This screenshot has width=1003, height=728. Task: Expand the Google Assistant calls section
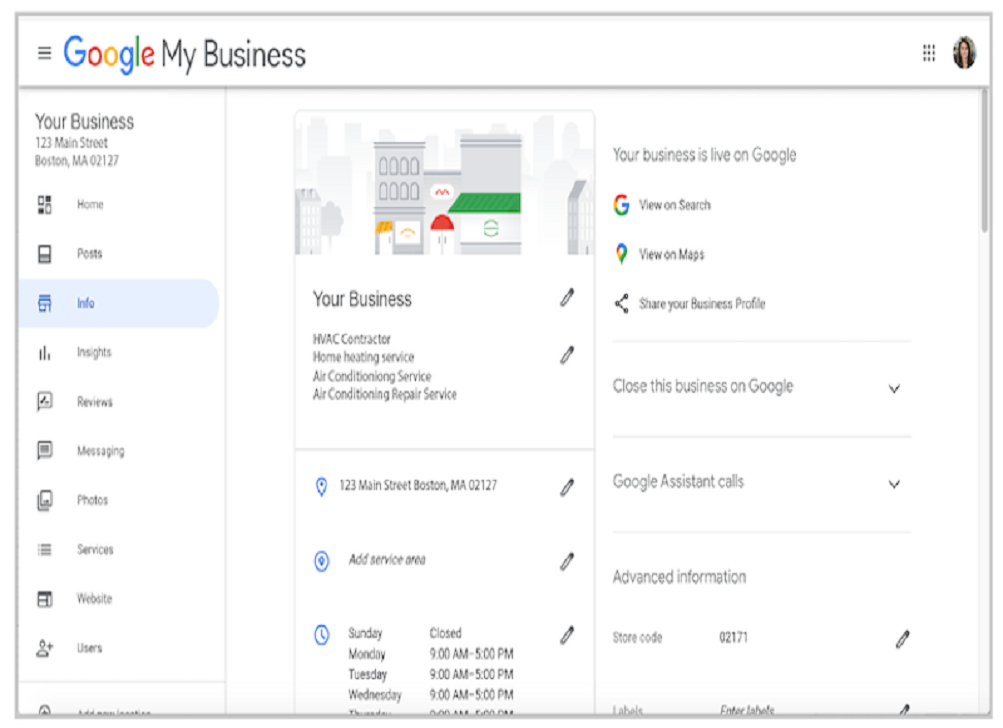click(x=894, y=484)
